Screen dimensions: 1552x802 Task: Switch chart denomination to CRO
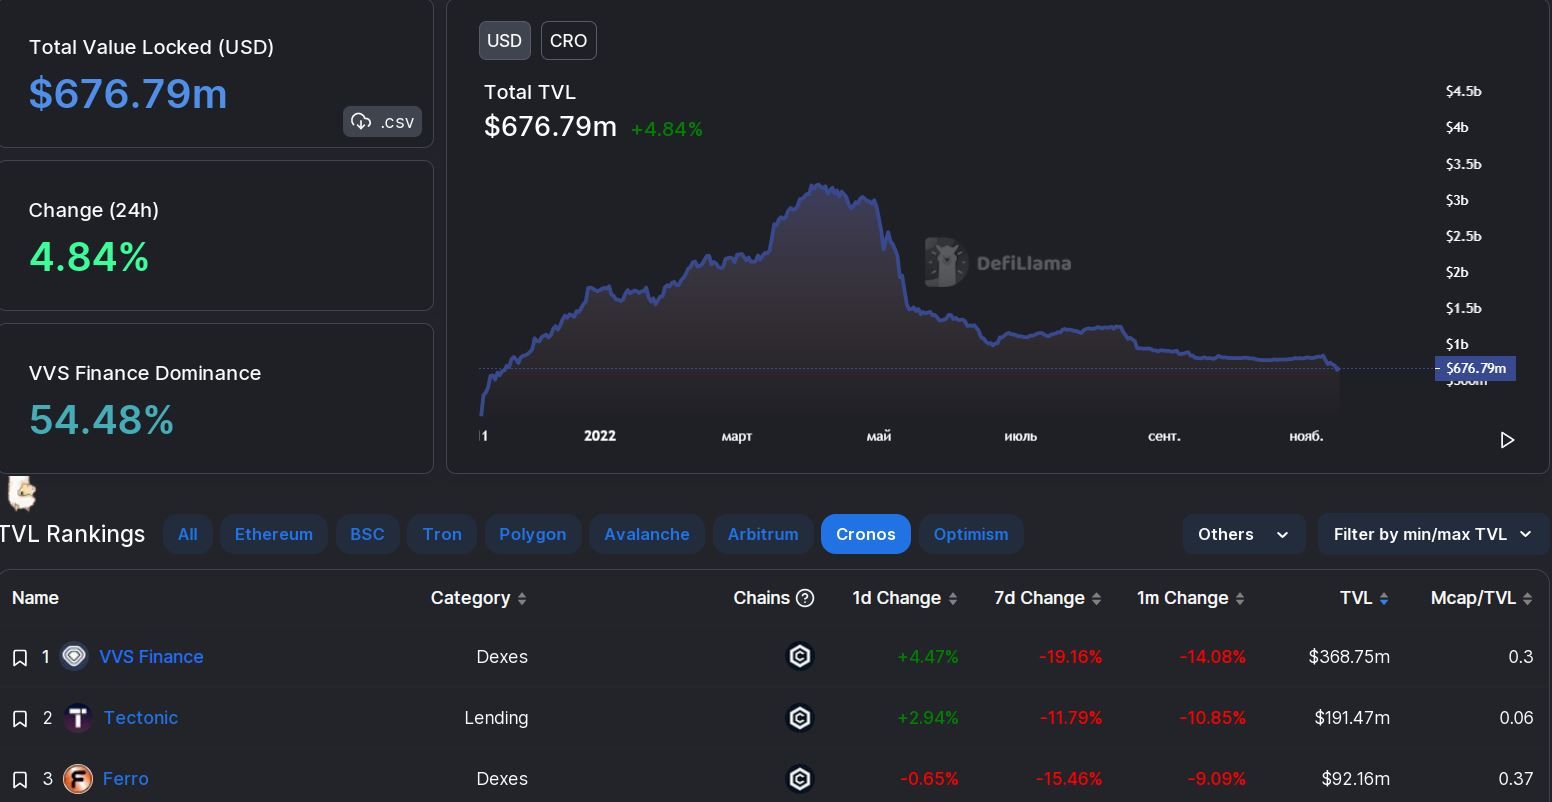pyautogui.click(x=568, y=41)
